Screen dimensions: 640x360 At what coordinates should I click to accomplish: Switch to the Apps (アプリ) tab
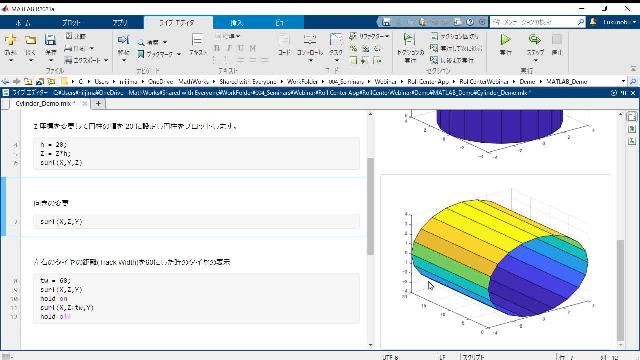click(x=120, y=22)
